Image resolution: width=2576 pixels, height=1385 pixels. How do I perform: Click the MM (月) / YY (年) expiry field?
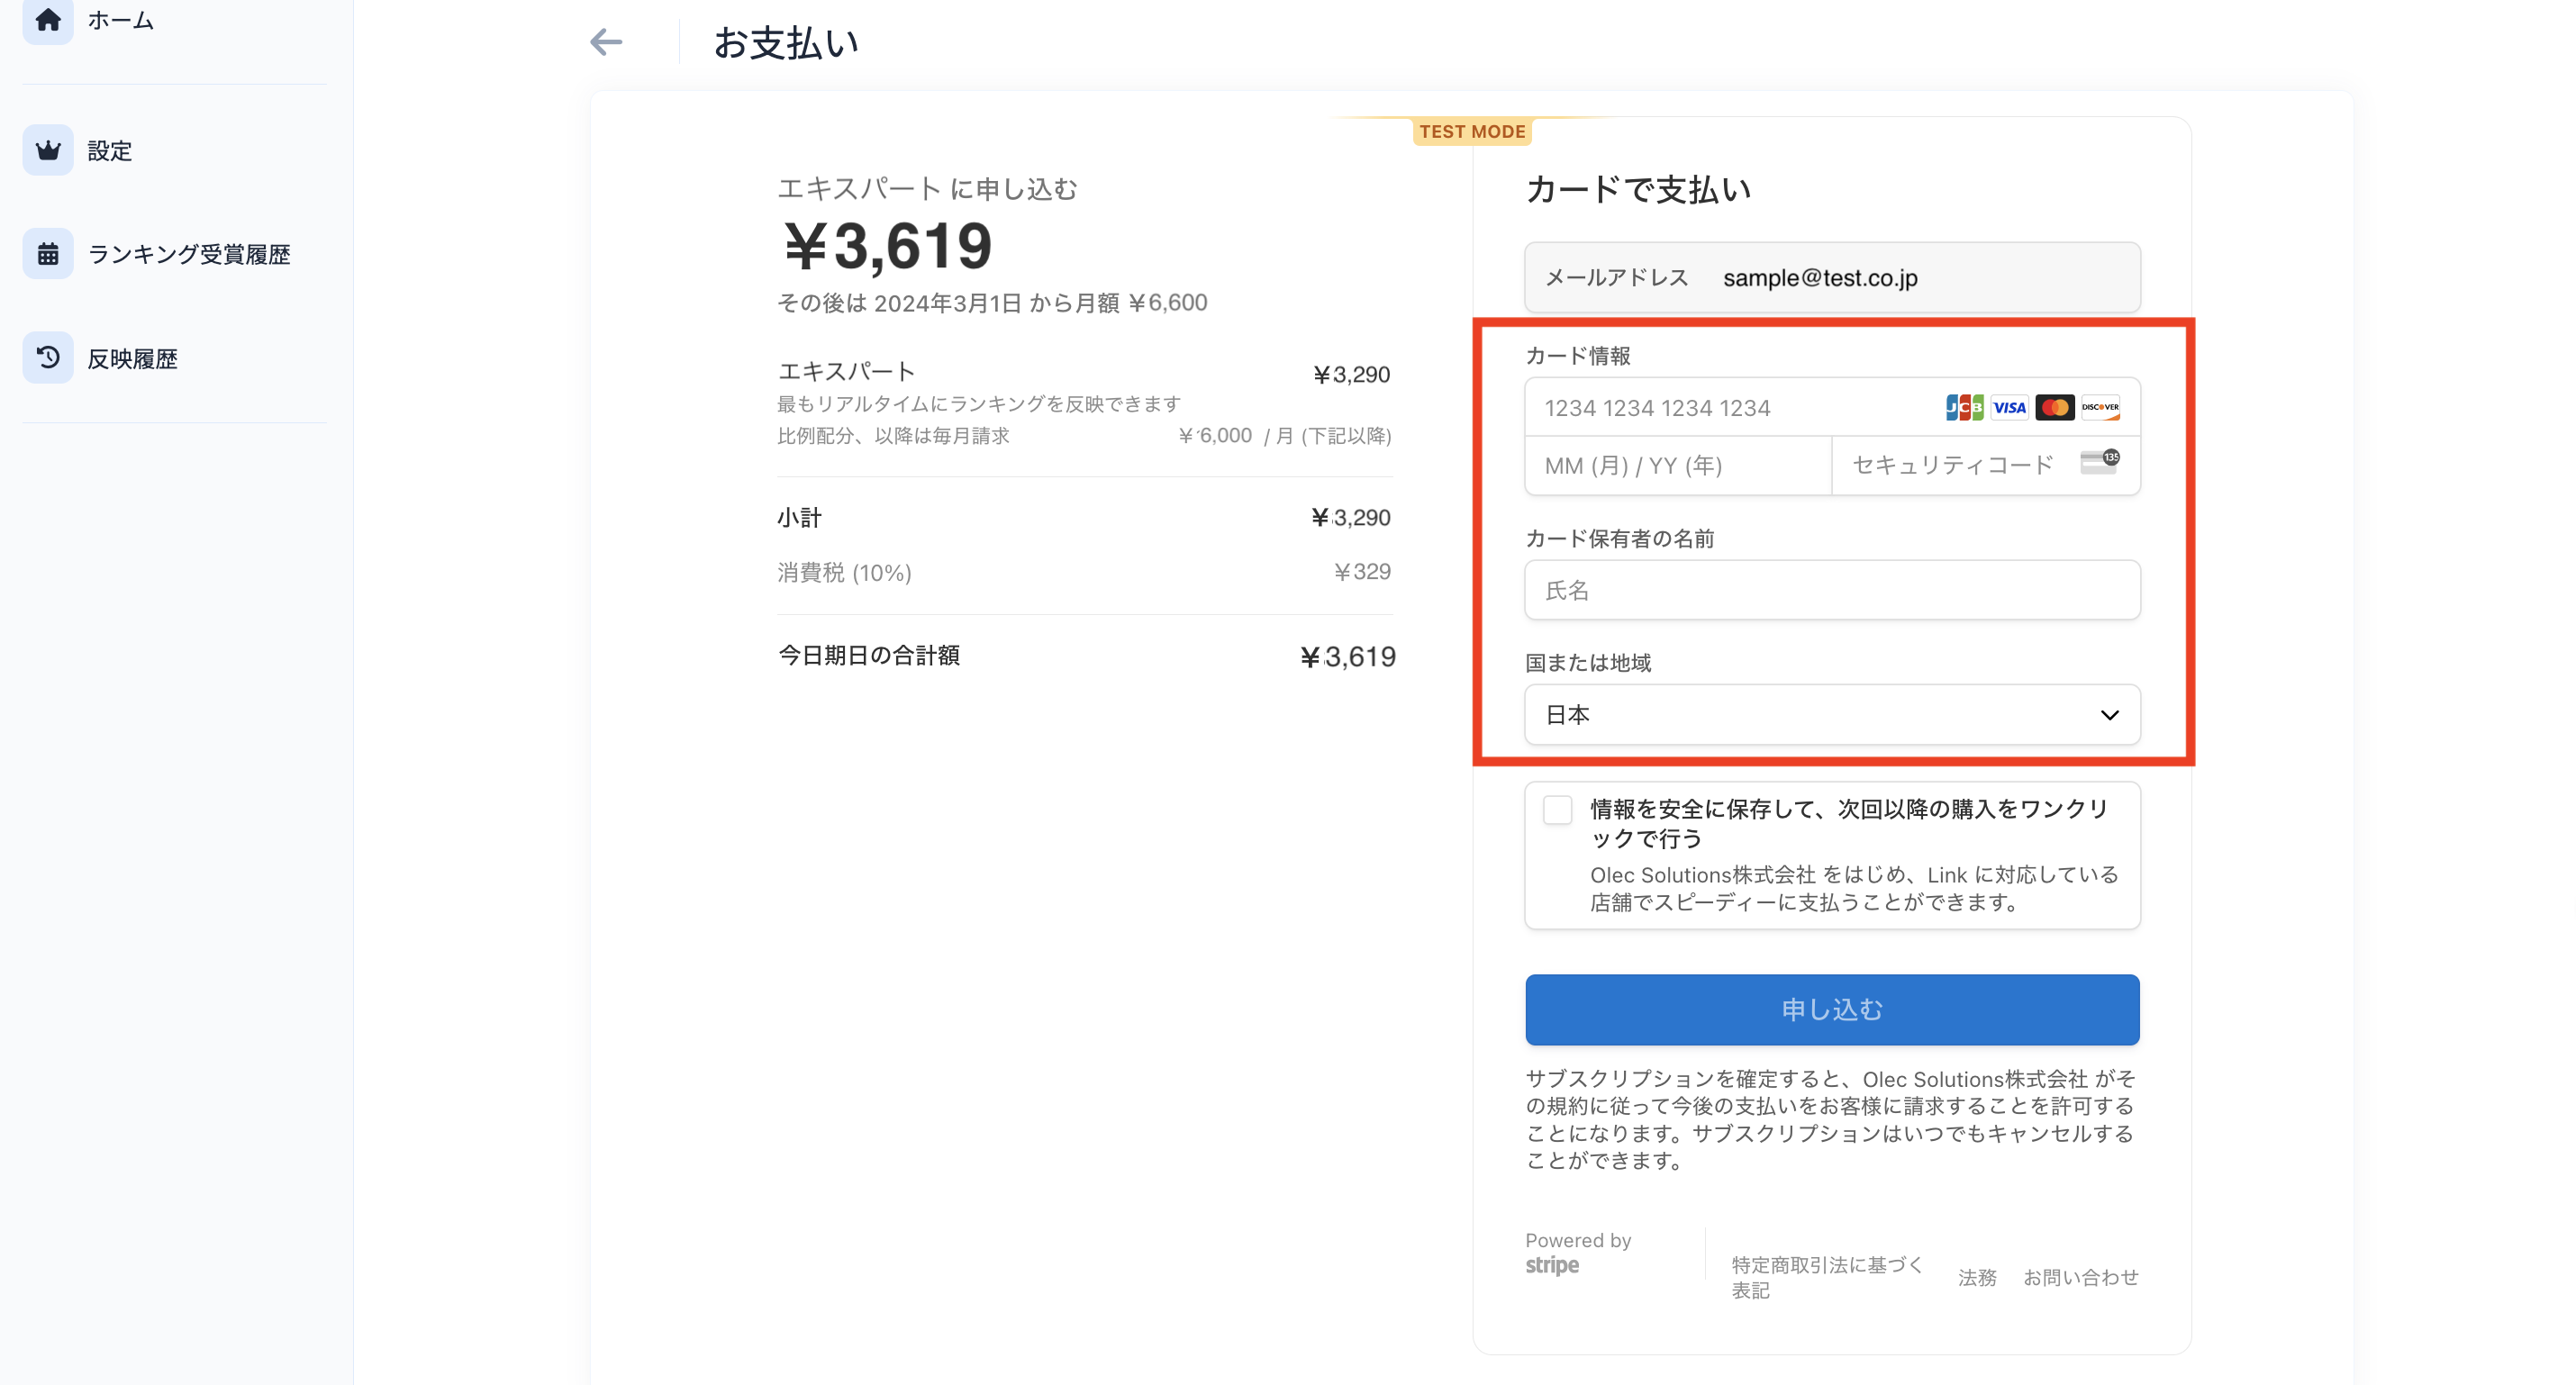1678,466
